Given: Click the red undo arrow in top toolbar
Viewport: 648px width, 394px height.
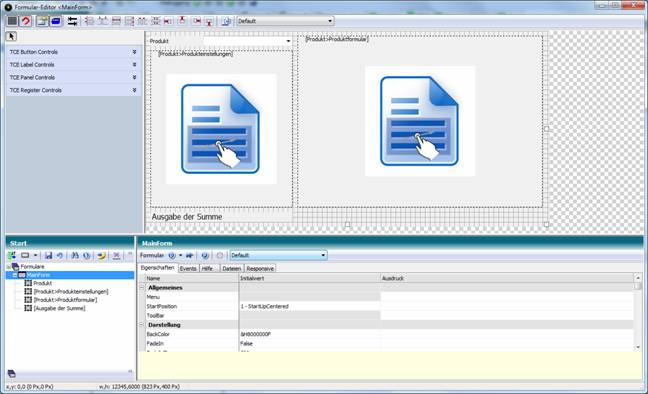Looking at the screenshot, I should (26, 21).
